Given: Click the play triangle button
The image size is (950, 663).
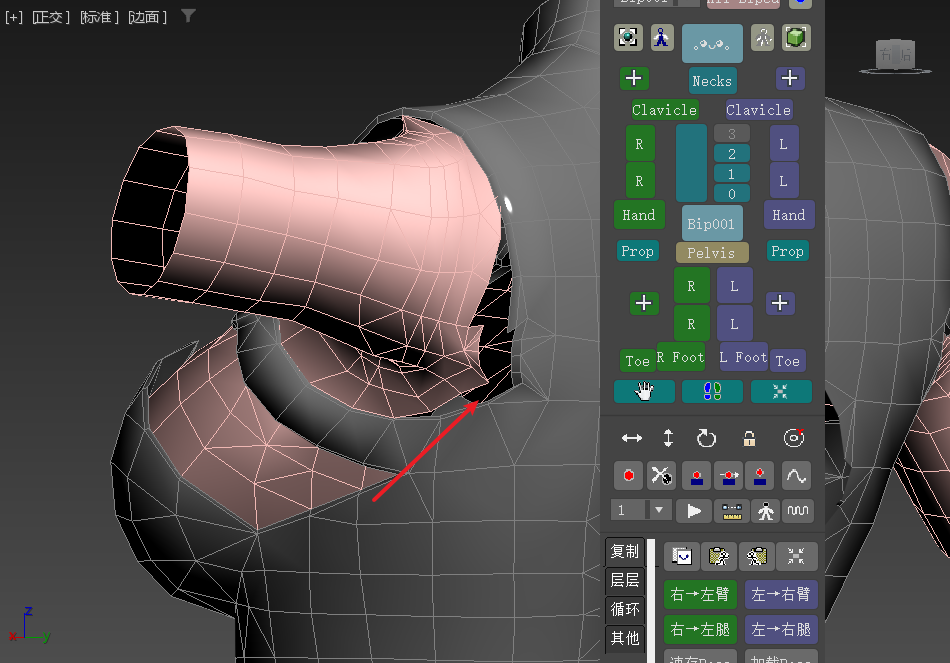Looking at the screenshot, I should pos(694,511).
